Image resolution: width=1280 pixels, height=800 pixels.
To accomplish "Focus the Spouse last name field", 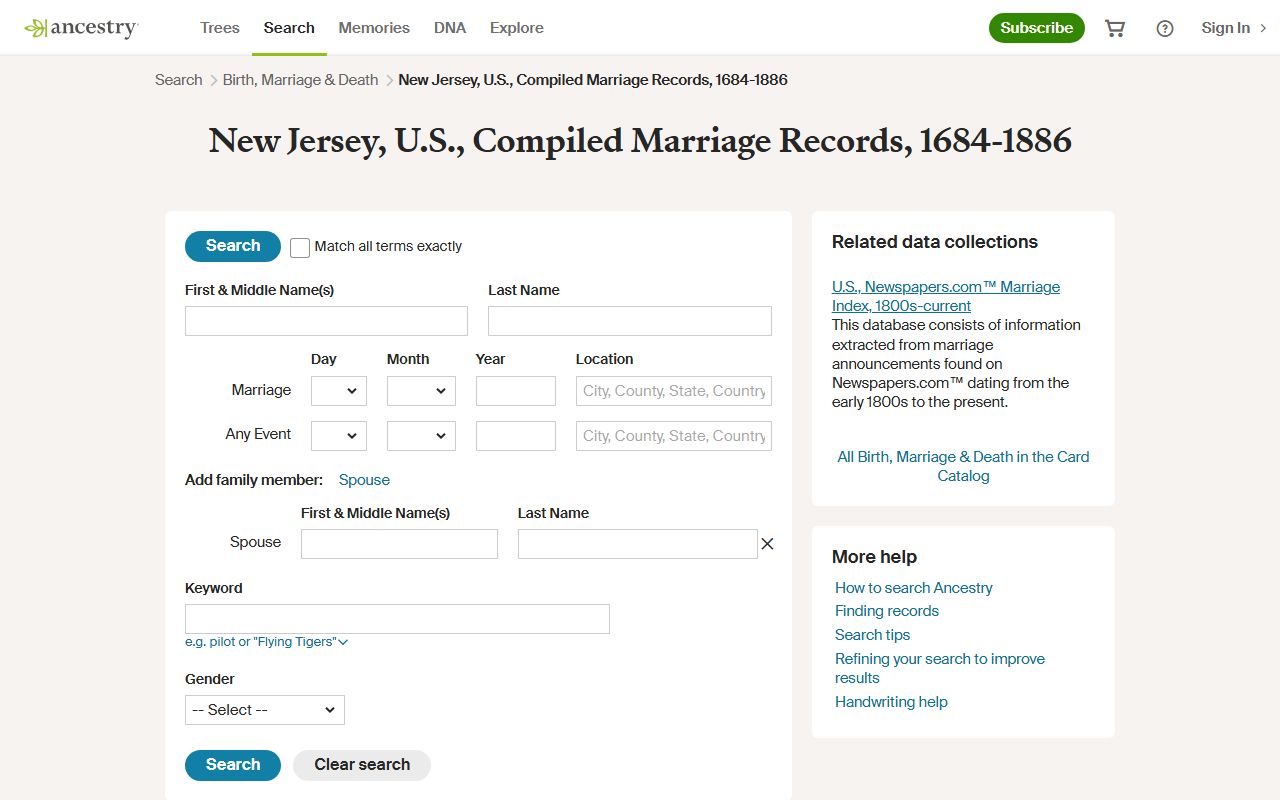I will tap(638, 544).
